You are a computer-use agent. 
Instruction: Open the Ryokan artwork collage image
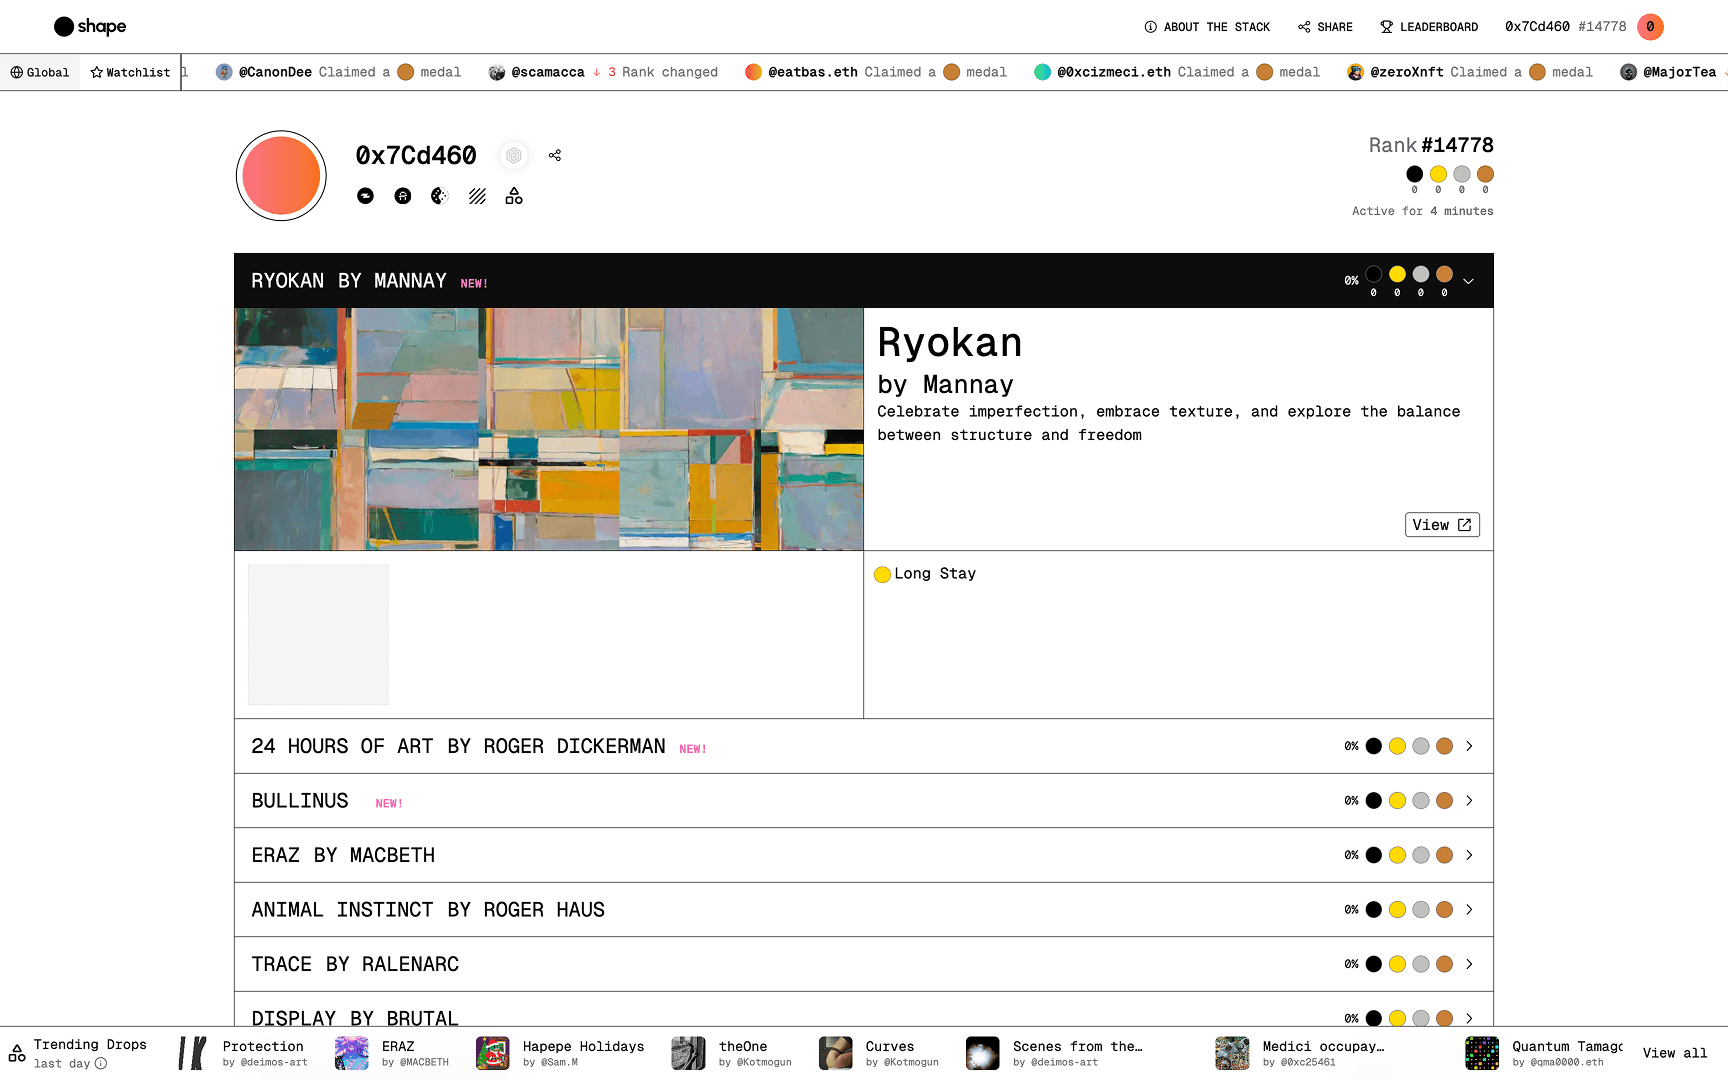coord(549,429)
